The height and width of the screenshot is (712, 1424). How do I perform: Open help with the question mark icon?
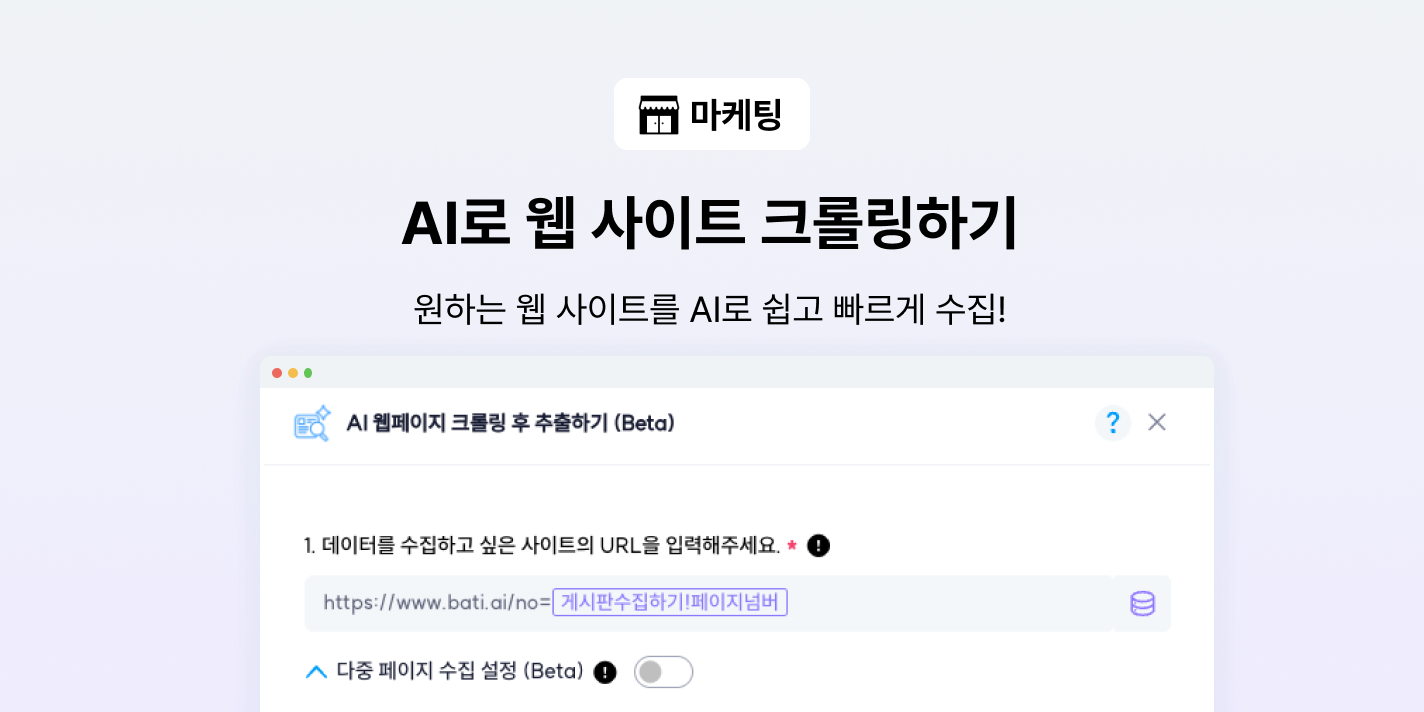click(x=1112, y=423)
